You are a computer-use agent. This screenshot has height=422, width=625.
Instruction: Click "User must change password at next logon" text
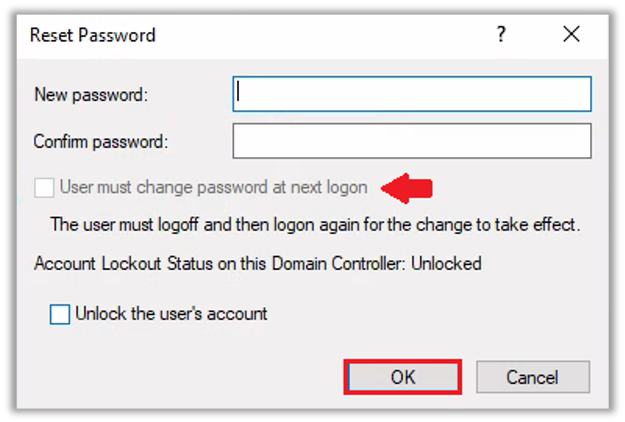[214, 187]
